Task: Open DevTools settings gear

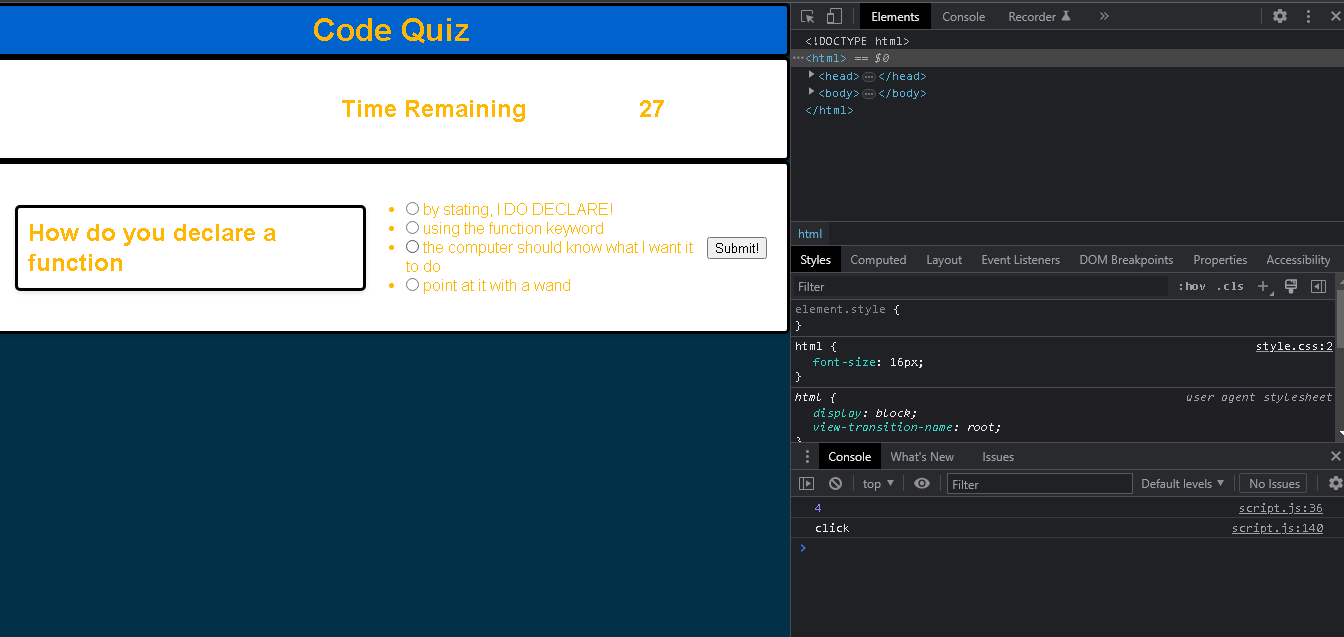Action: click(1280, 16)
